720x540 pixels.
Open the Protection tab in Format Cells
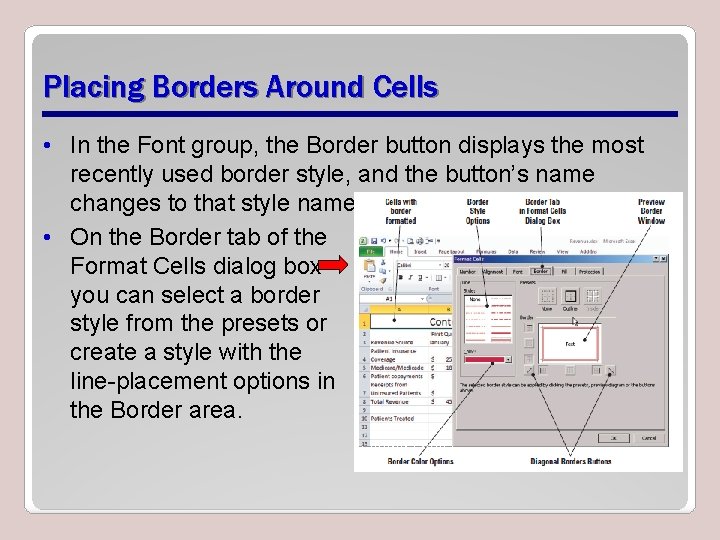coord(589,272)
